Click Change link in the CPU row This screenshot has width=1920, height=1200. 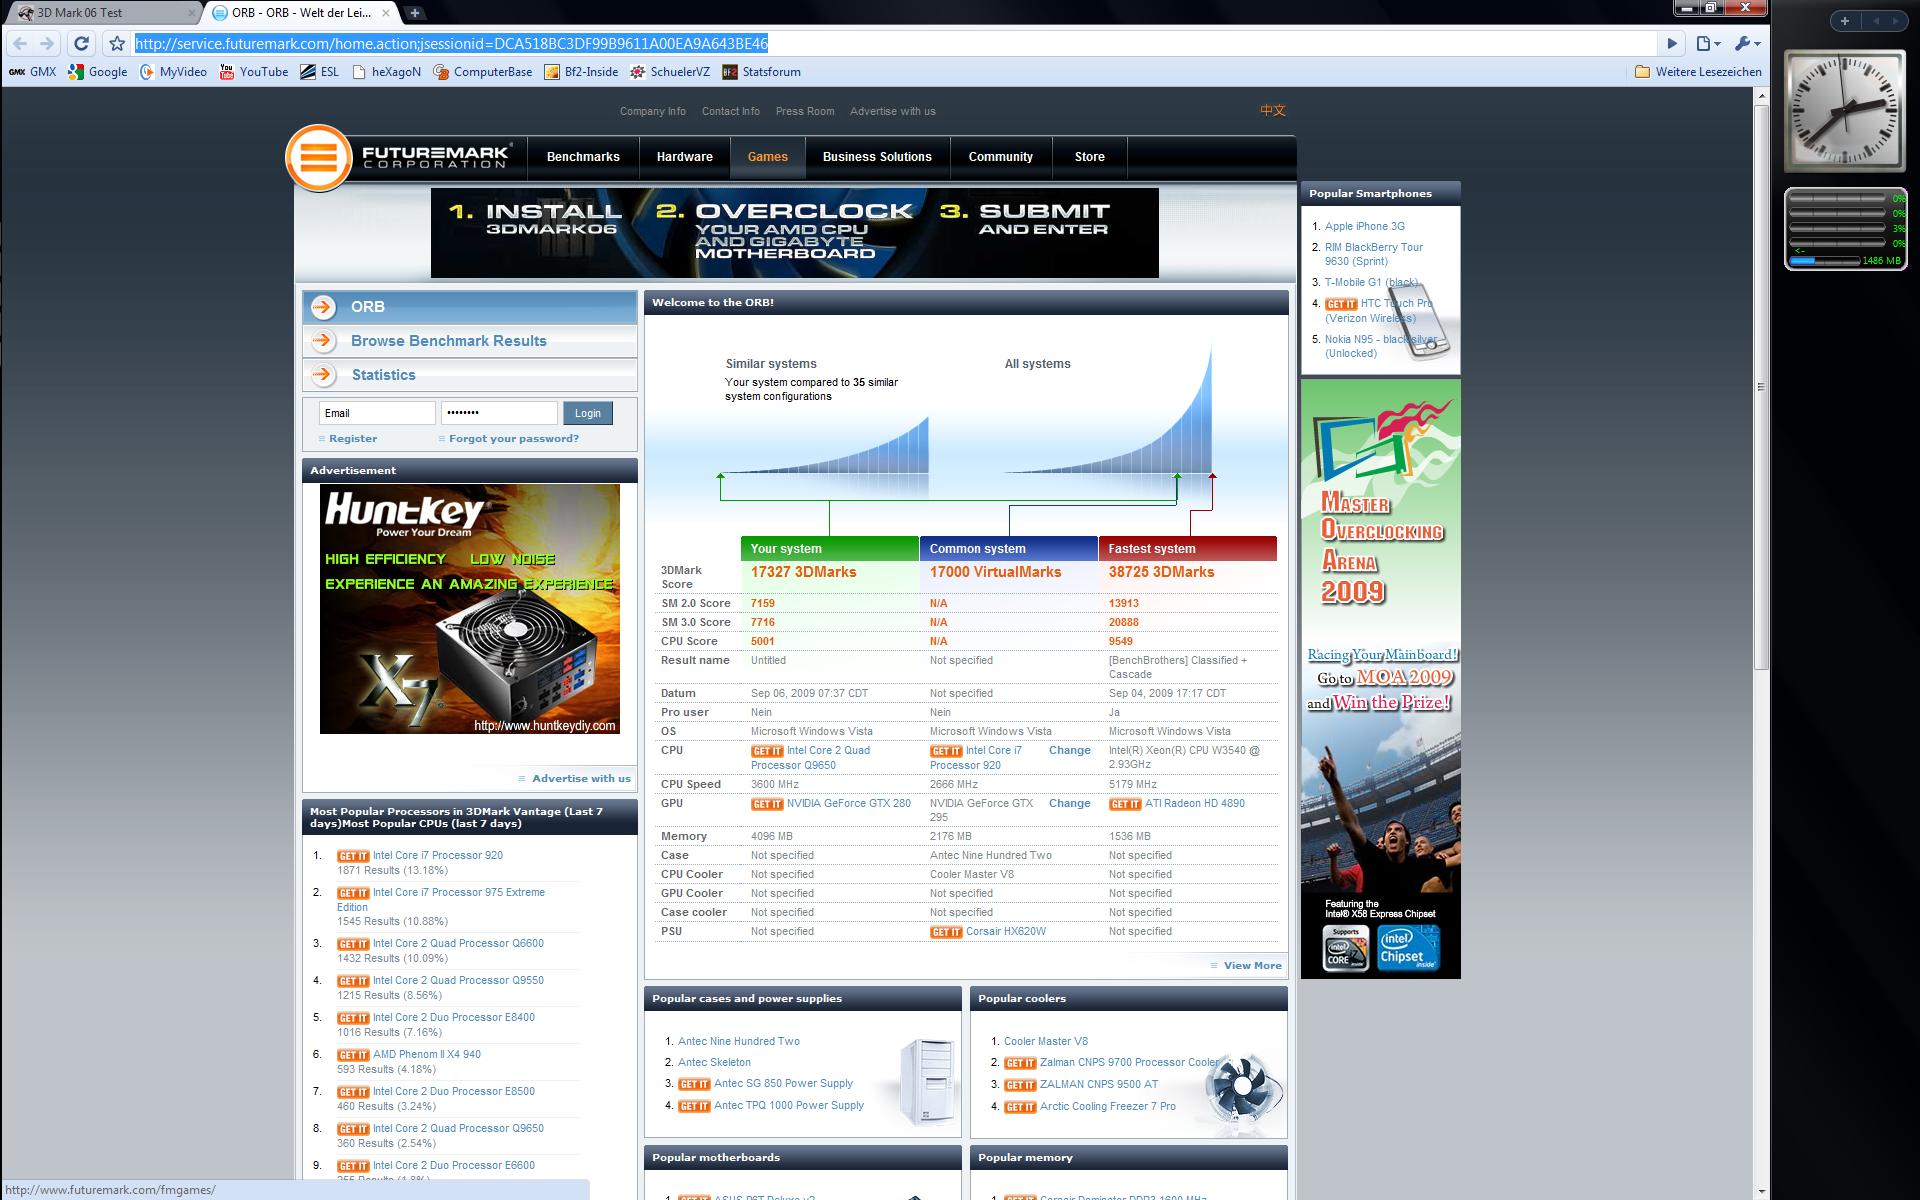[1070, 751]
